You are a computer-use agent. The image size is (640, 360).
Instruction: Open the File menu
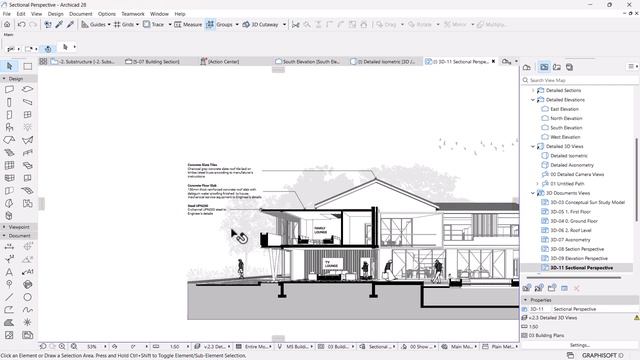7,14
